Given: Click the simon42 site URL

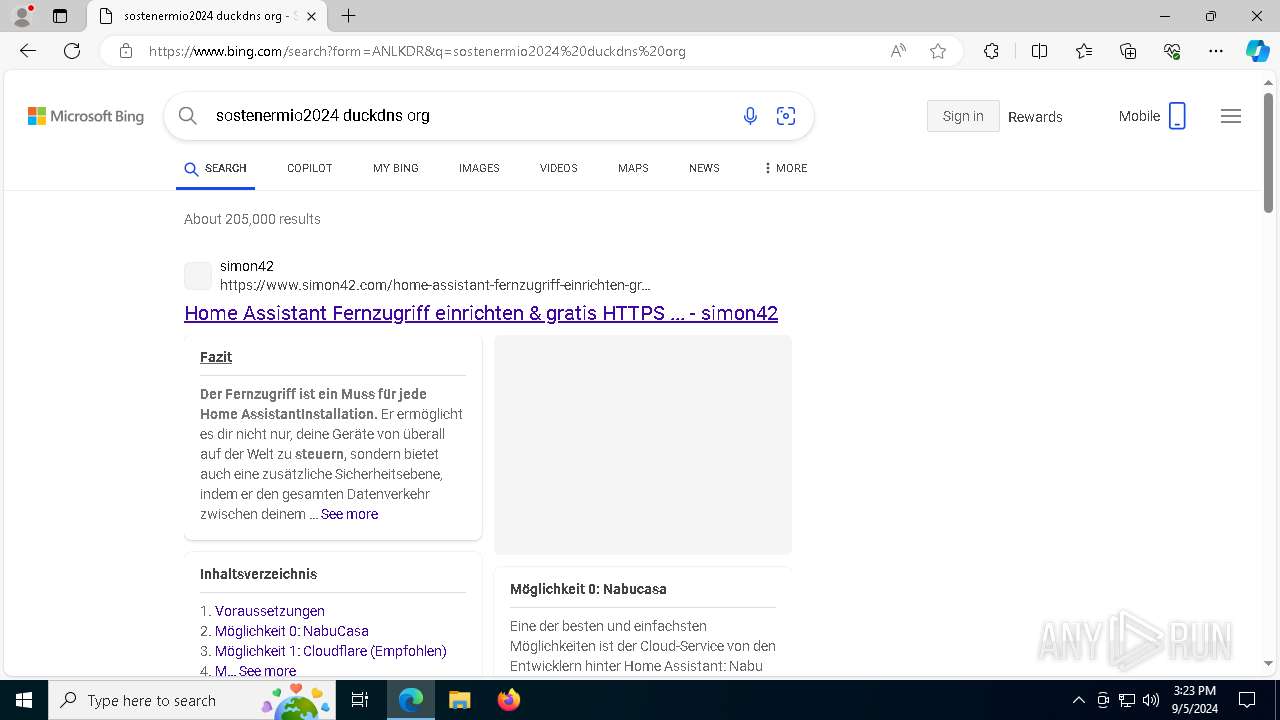Looking at the screenshot, I should pyautogui.click(x=435, y=285).
